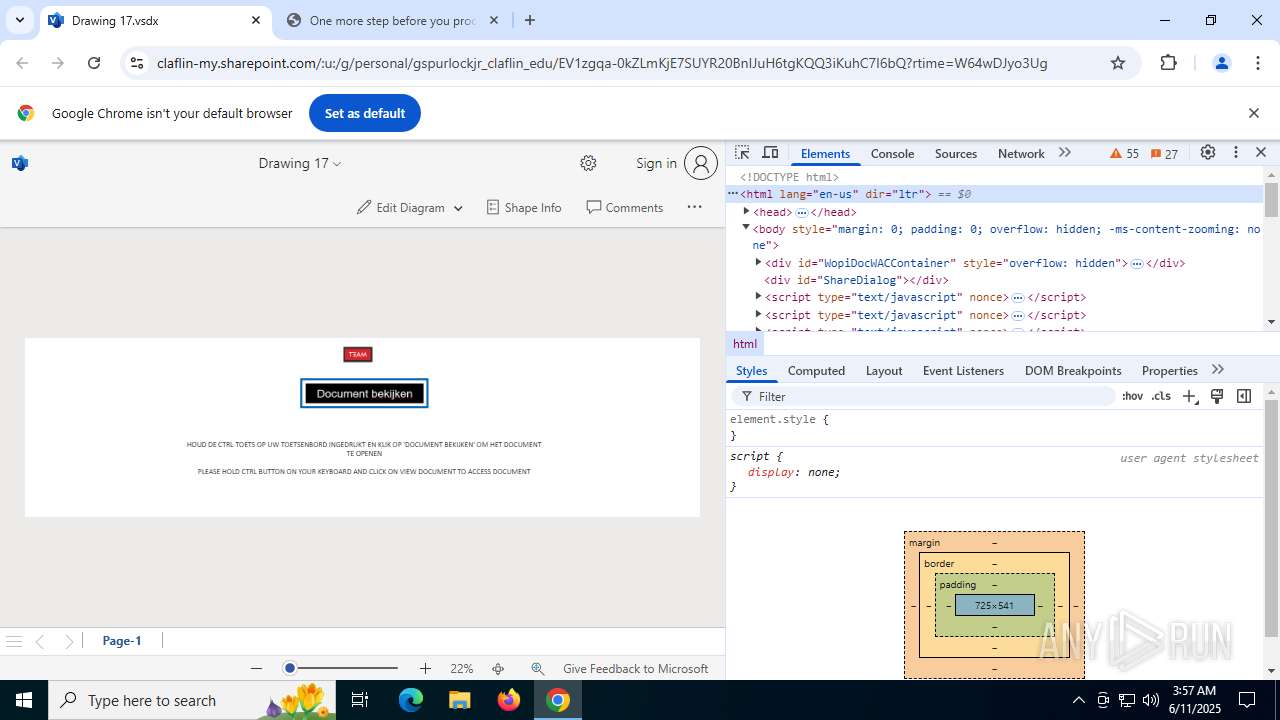Click the pan and zoom magnifier icon
This screenshot has width=1280, height=720.
tap(538, 668)
